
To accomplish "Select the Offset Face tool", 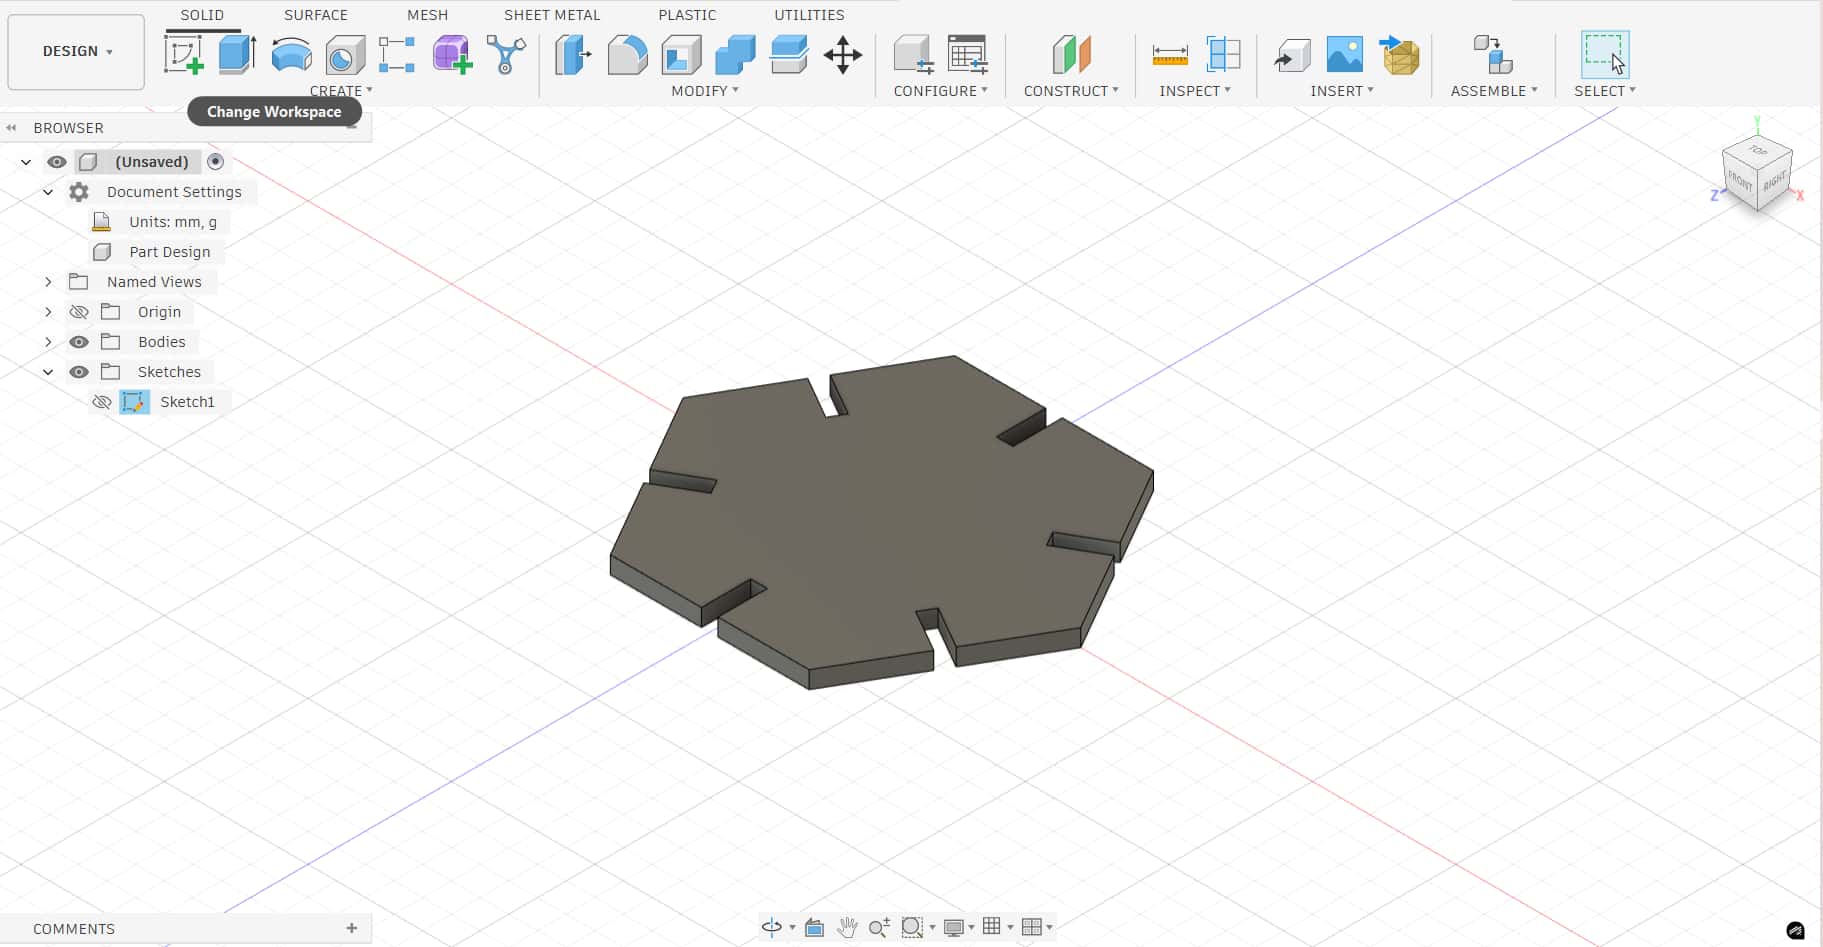I will click(789, 54).
